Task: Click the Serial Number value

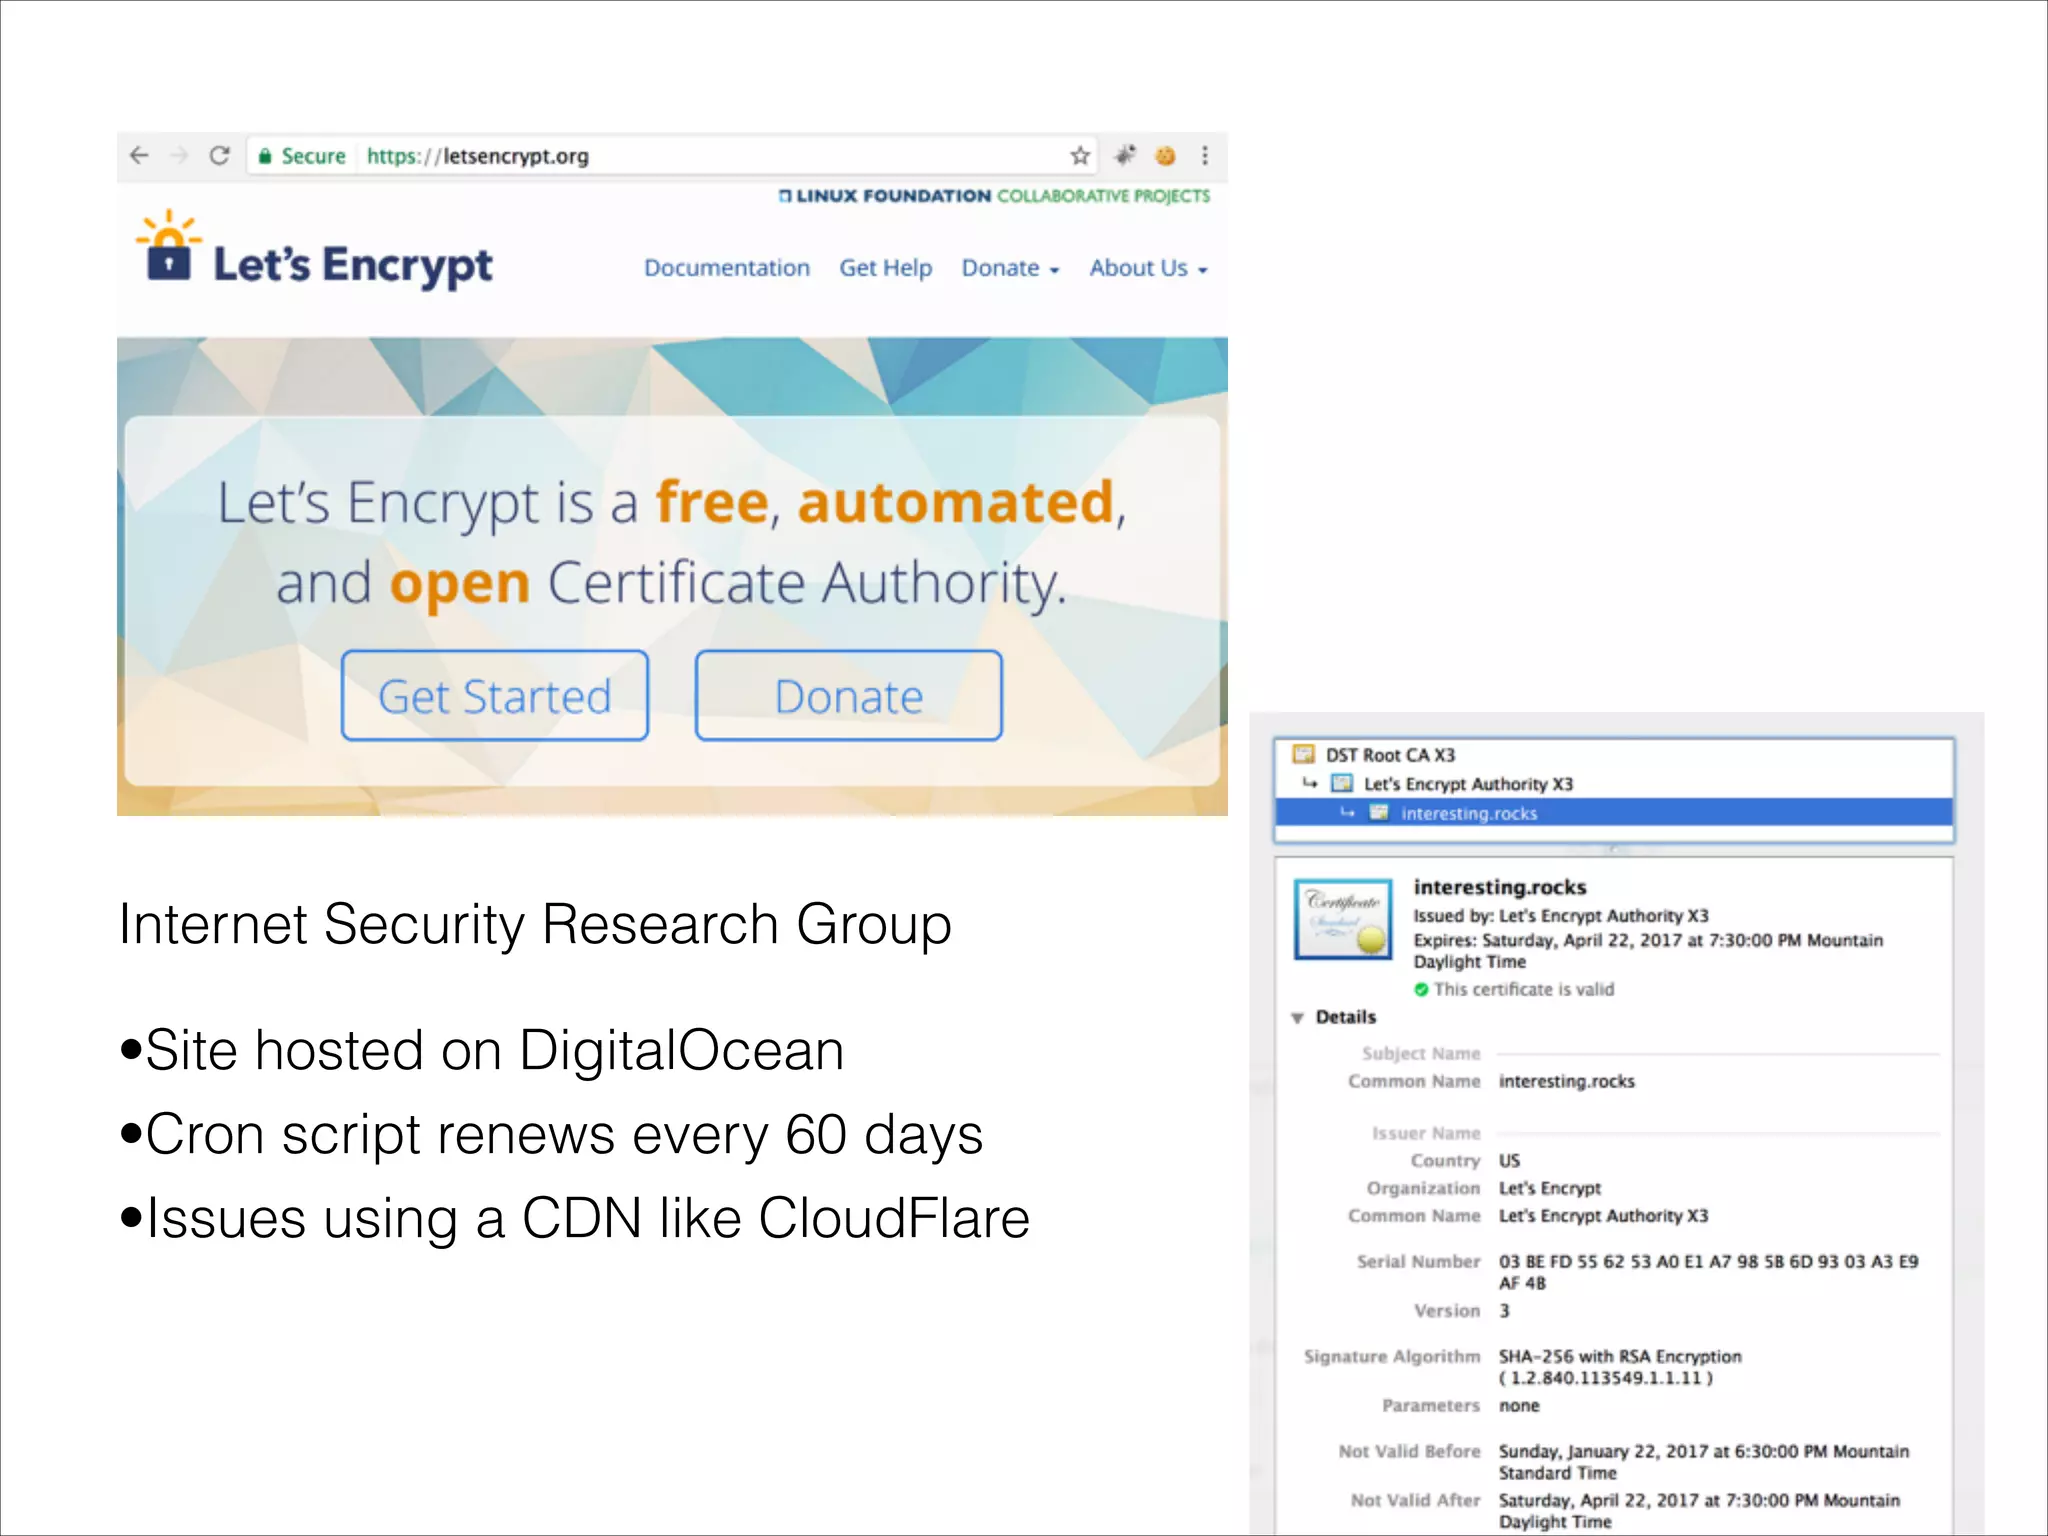Action: click(x=1709, y=1272)
